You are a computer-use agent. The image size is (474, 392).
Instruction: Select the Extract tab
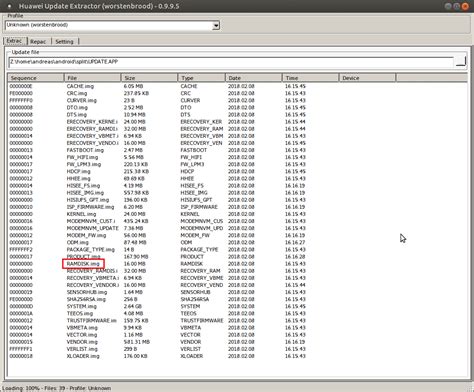(x=15, y=41)
